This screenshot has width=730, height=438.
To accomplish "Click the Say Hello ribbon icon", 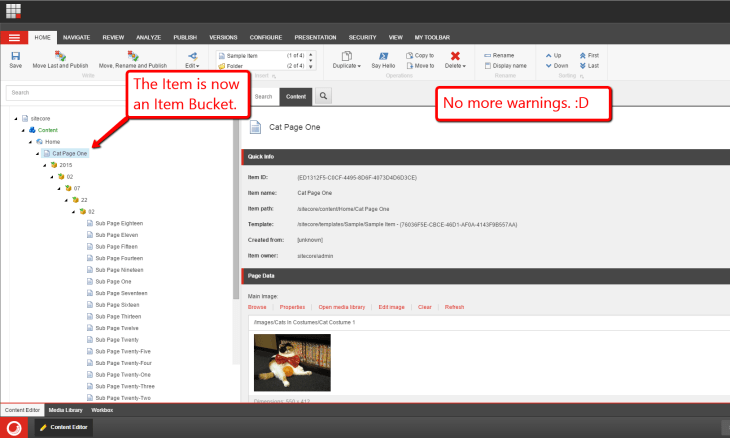I will click(383, 57).
